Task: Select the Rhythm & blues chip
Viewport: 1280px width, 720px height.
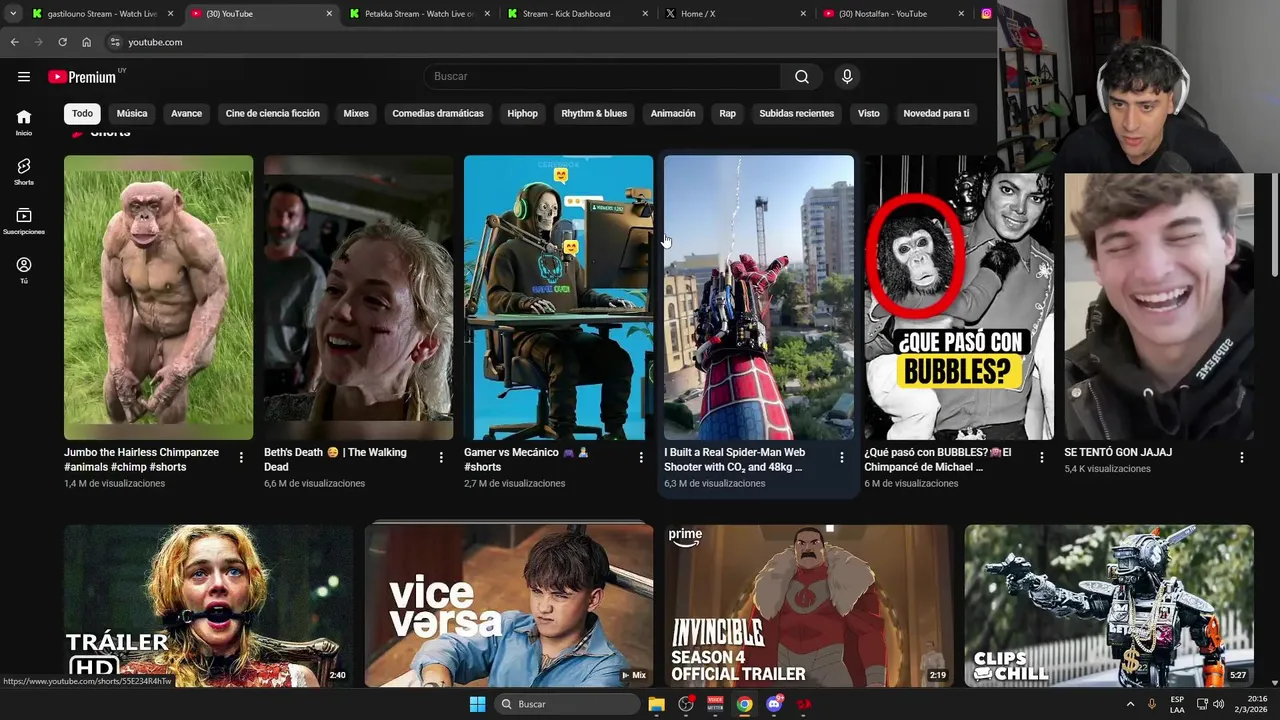Action: pyautogui.click(x=594, y=113)
